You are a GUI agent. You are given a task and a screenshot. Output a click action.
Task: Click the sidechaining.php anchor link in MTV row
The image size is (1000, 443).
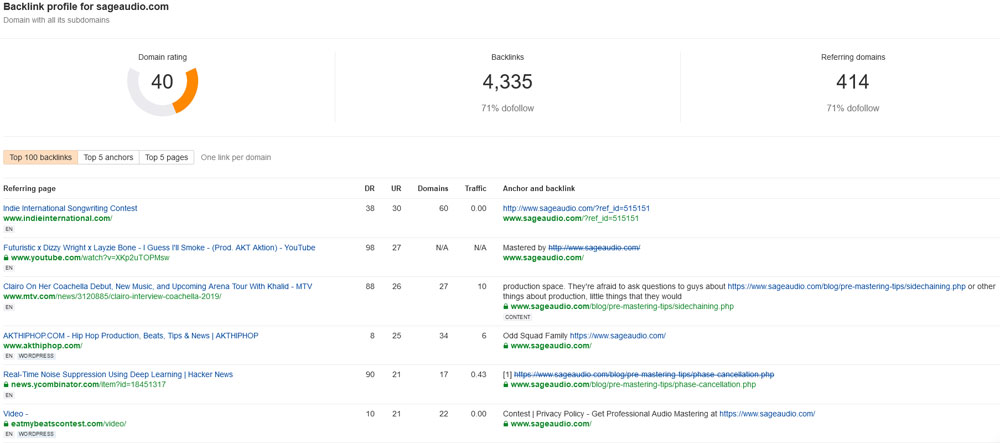tap(847, 287)
